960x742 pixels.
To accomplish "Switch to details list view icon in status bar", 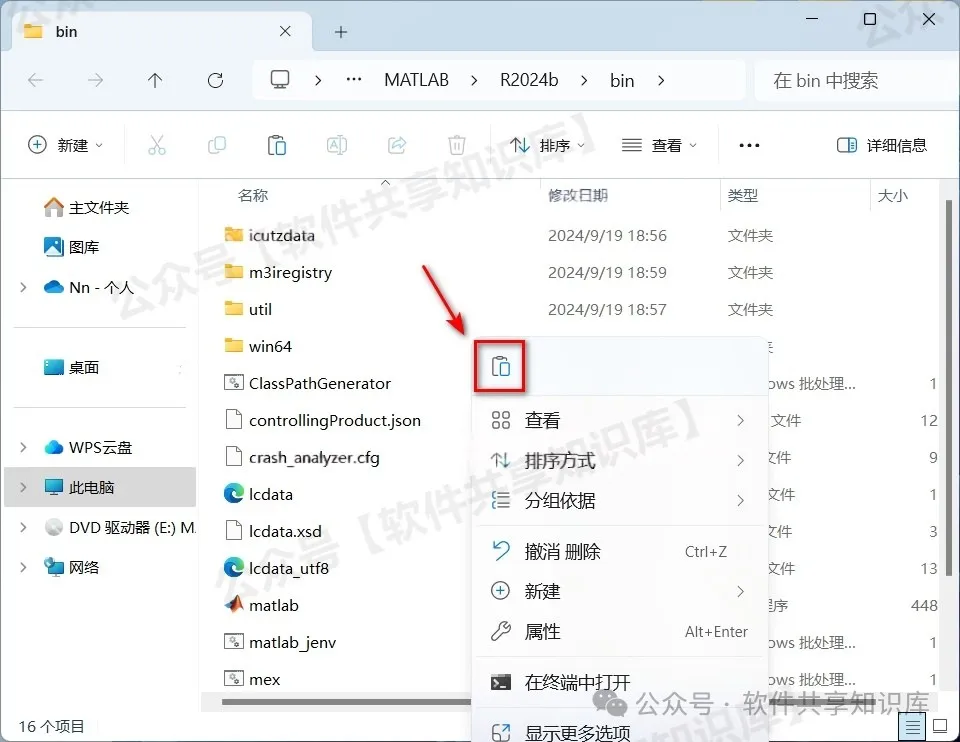I will [912, 727].
